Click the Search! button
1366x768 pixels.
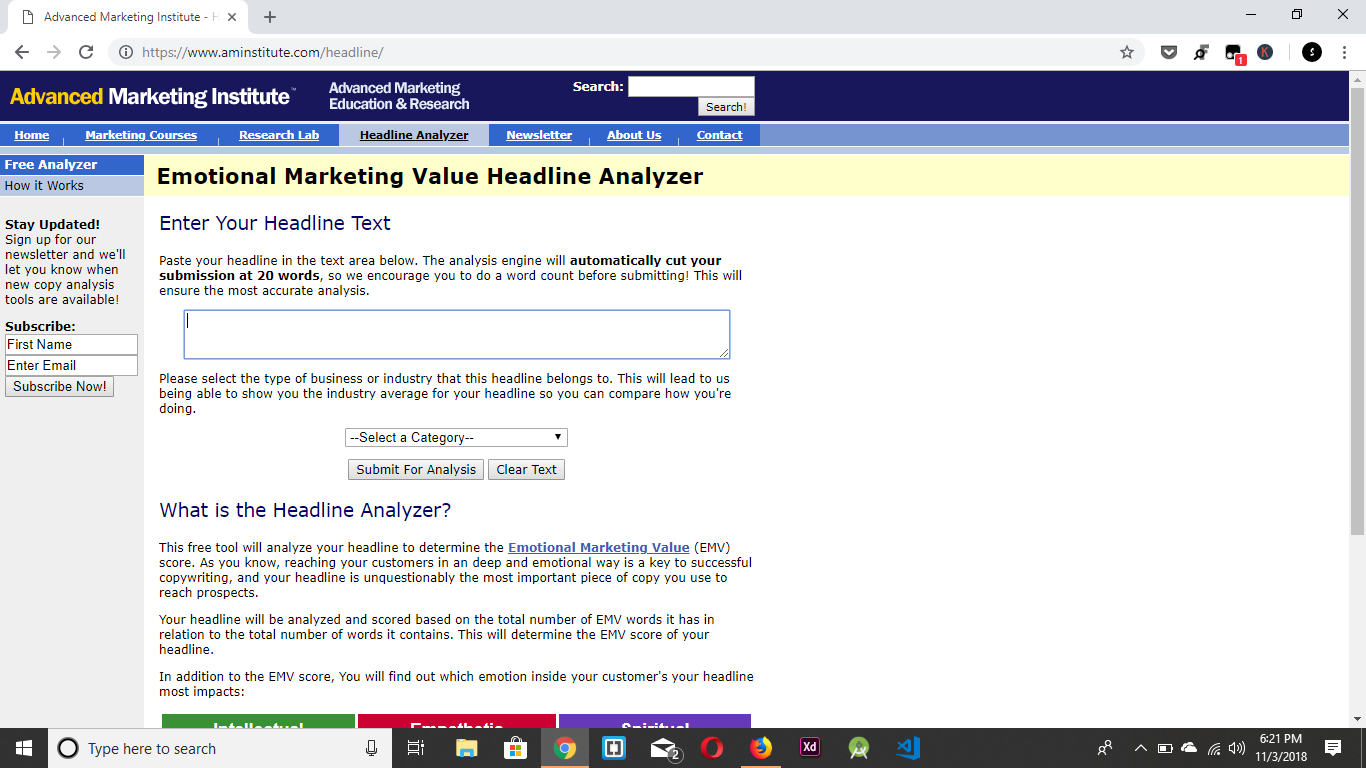point(726,107)
